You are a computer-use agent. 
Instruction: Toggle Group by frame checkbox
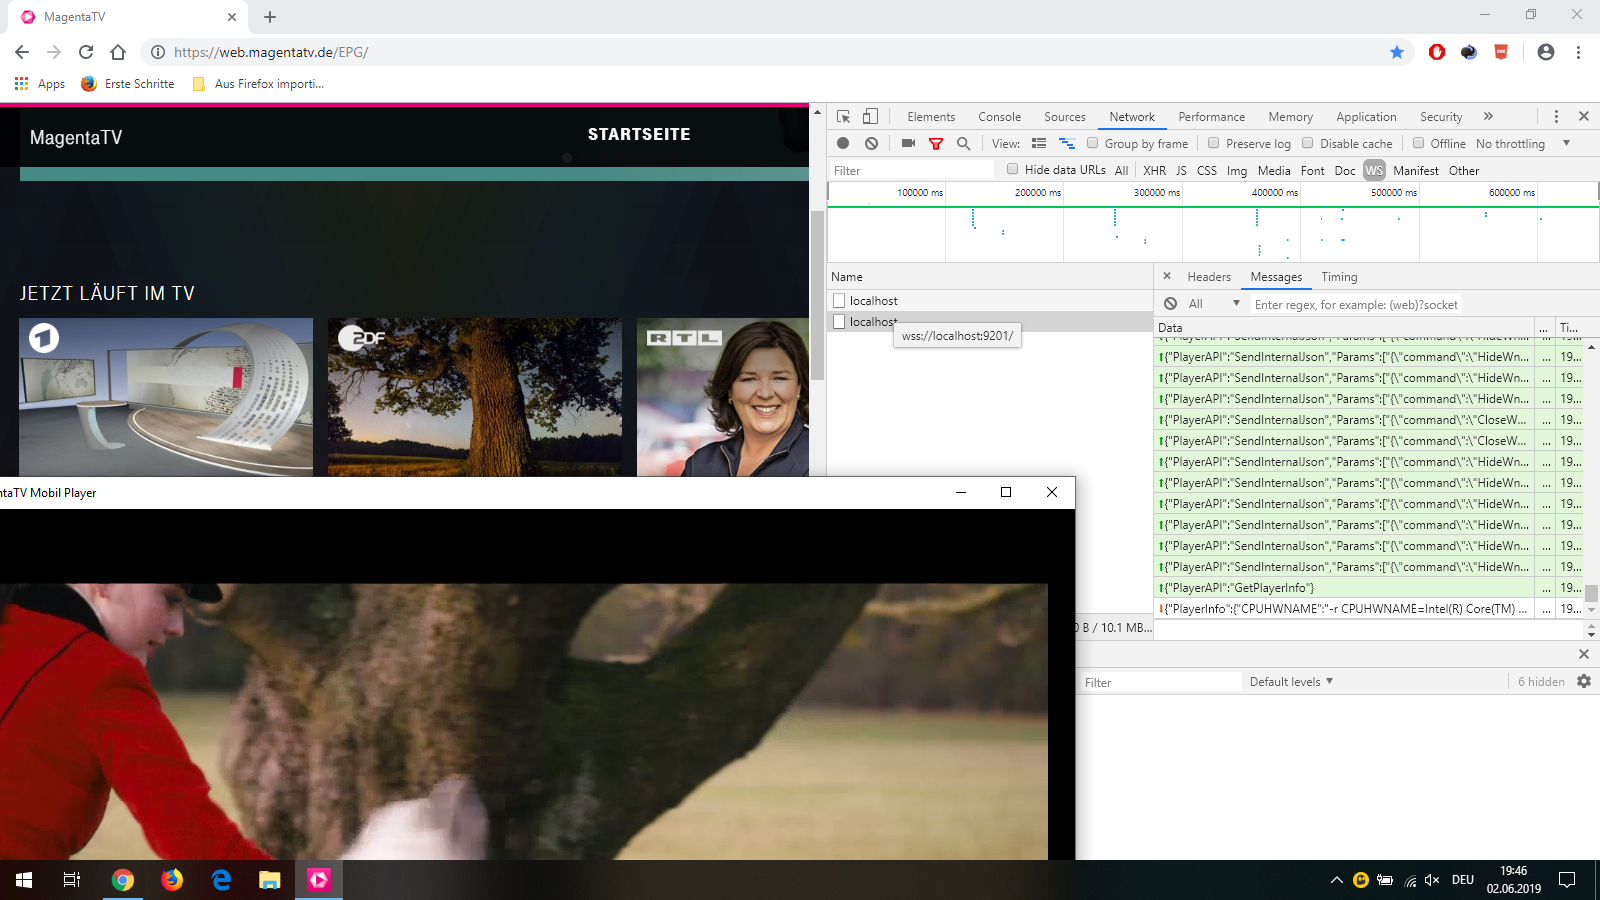1093,143
